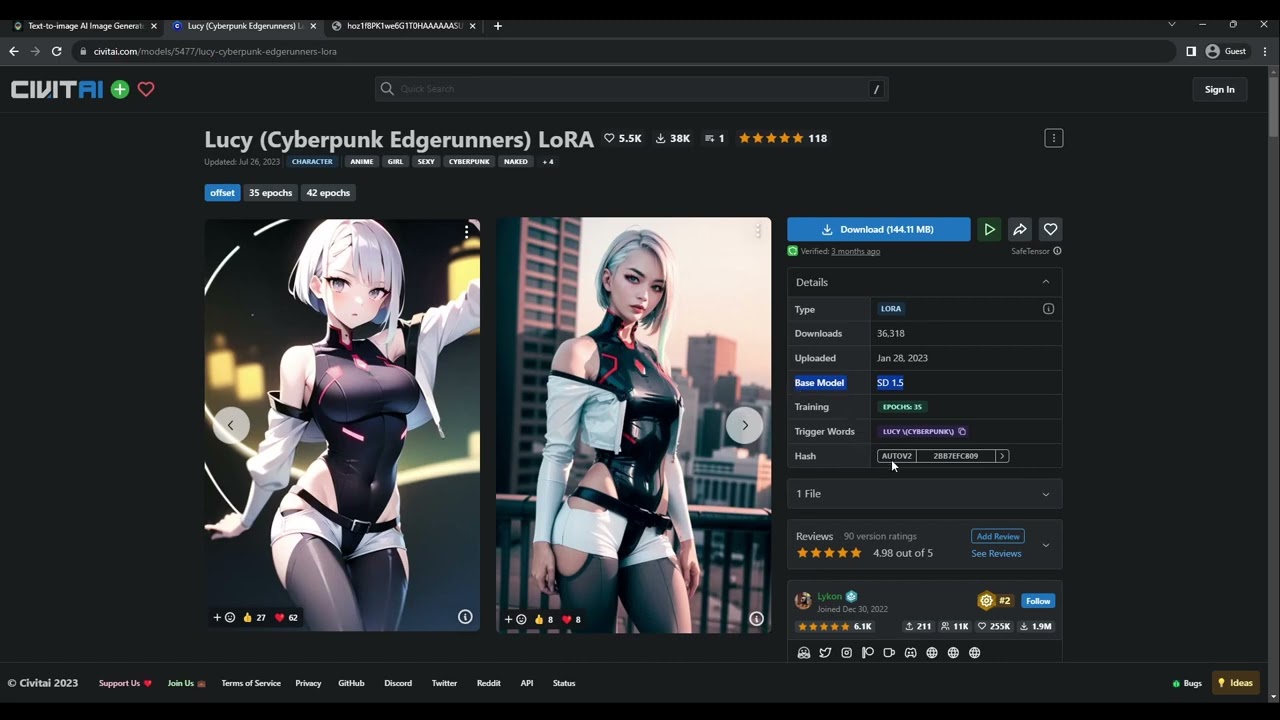The width and height of the screenshot is (1280, 720).
Task: Toggle the Follow button for Lykon
Action: tap(1038, 601)
